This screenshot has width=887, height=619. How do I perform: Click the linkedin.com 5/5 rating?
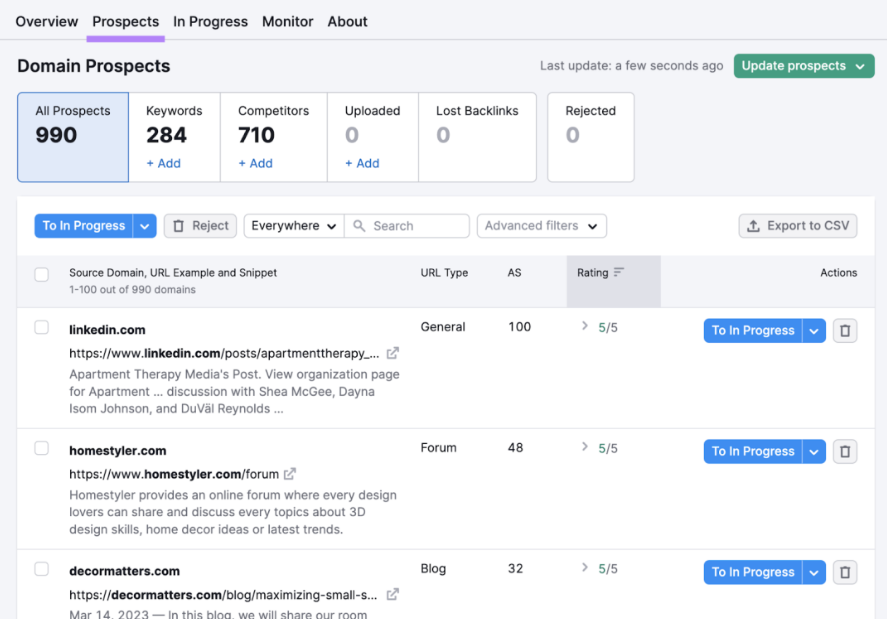[608, 328]
